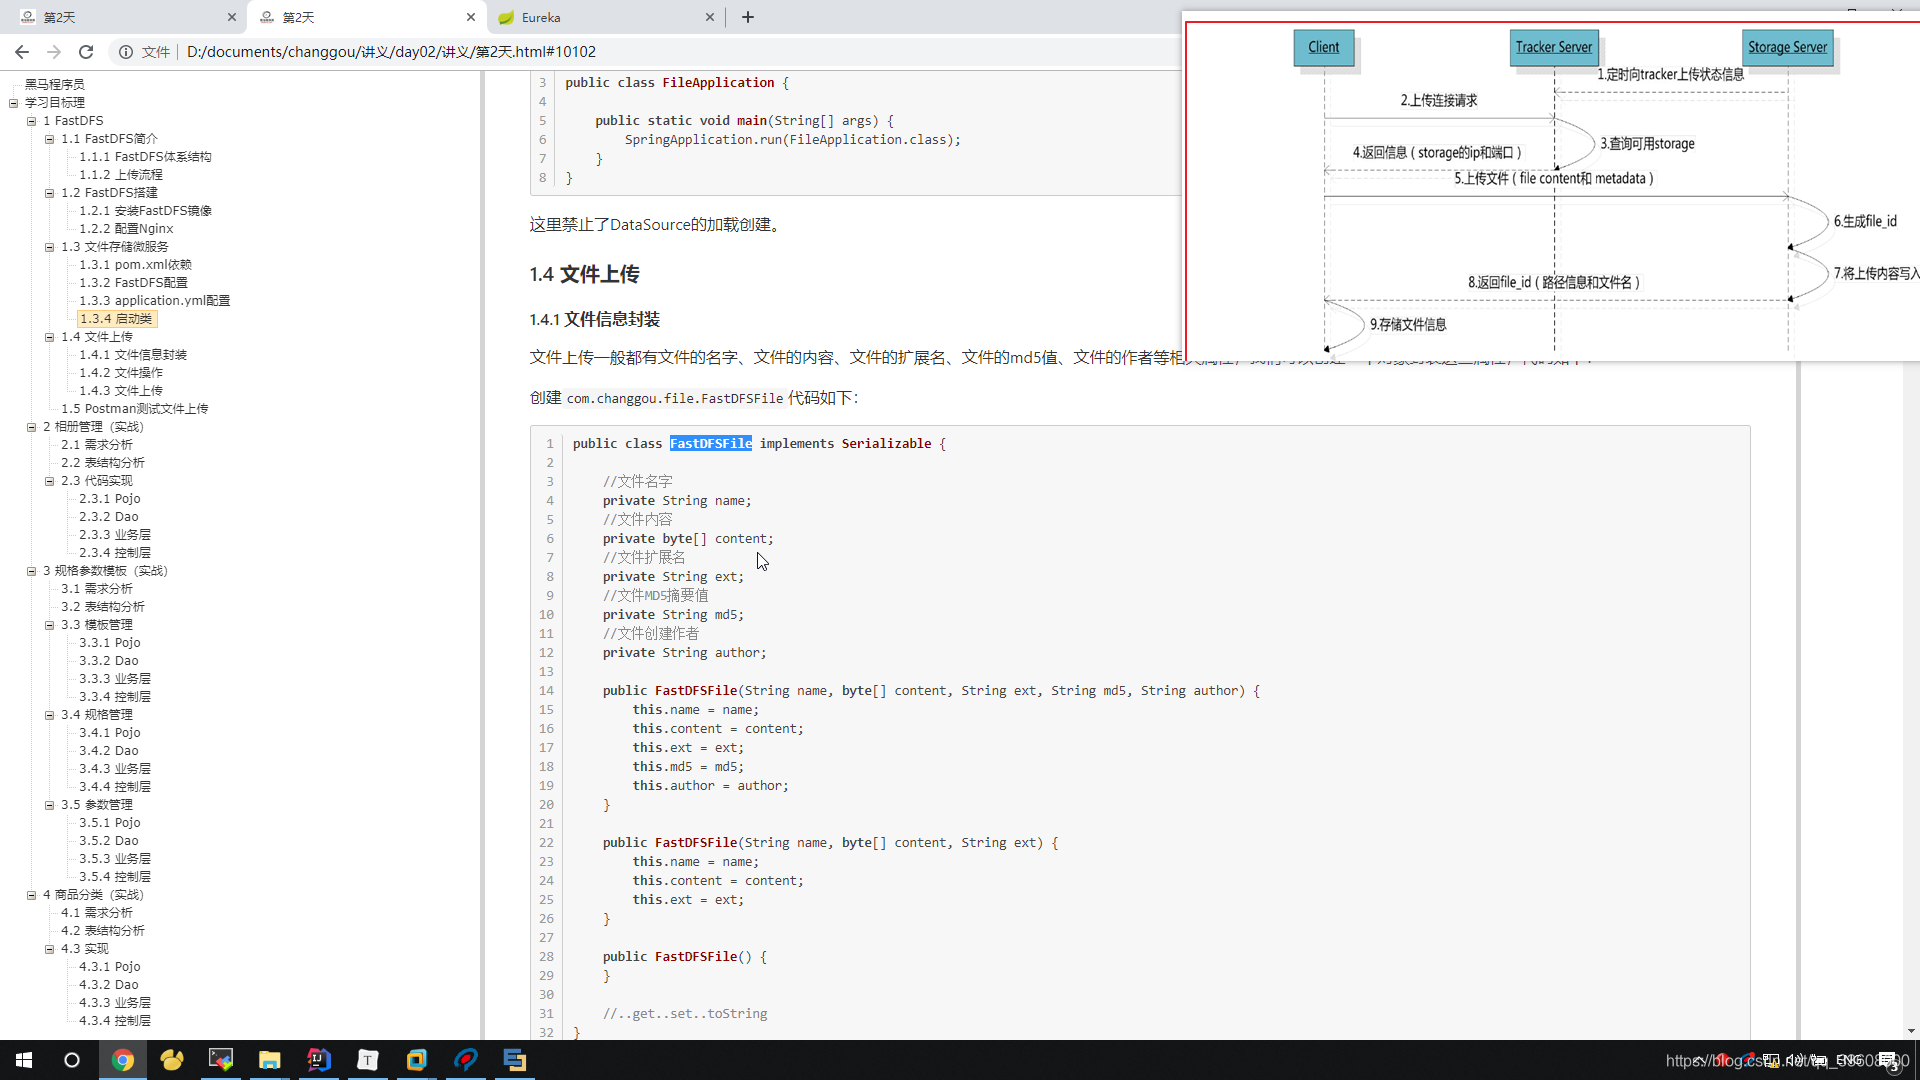Open the blue-orange stacked app on taskbar
The image size is (1920, 1080).
pyautogui.click(x=515, y=1060)
